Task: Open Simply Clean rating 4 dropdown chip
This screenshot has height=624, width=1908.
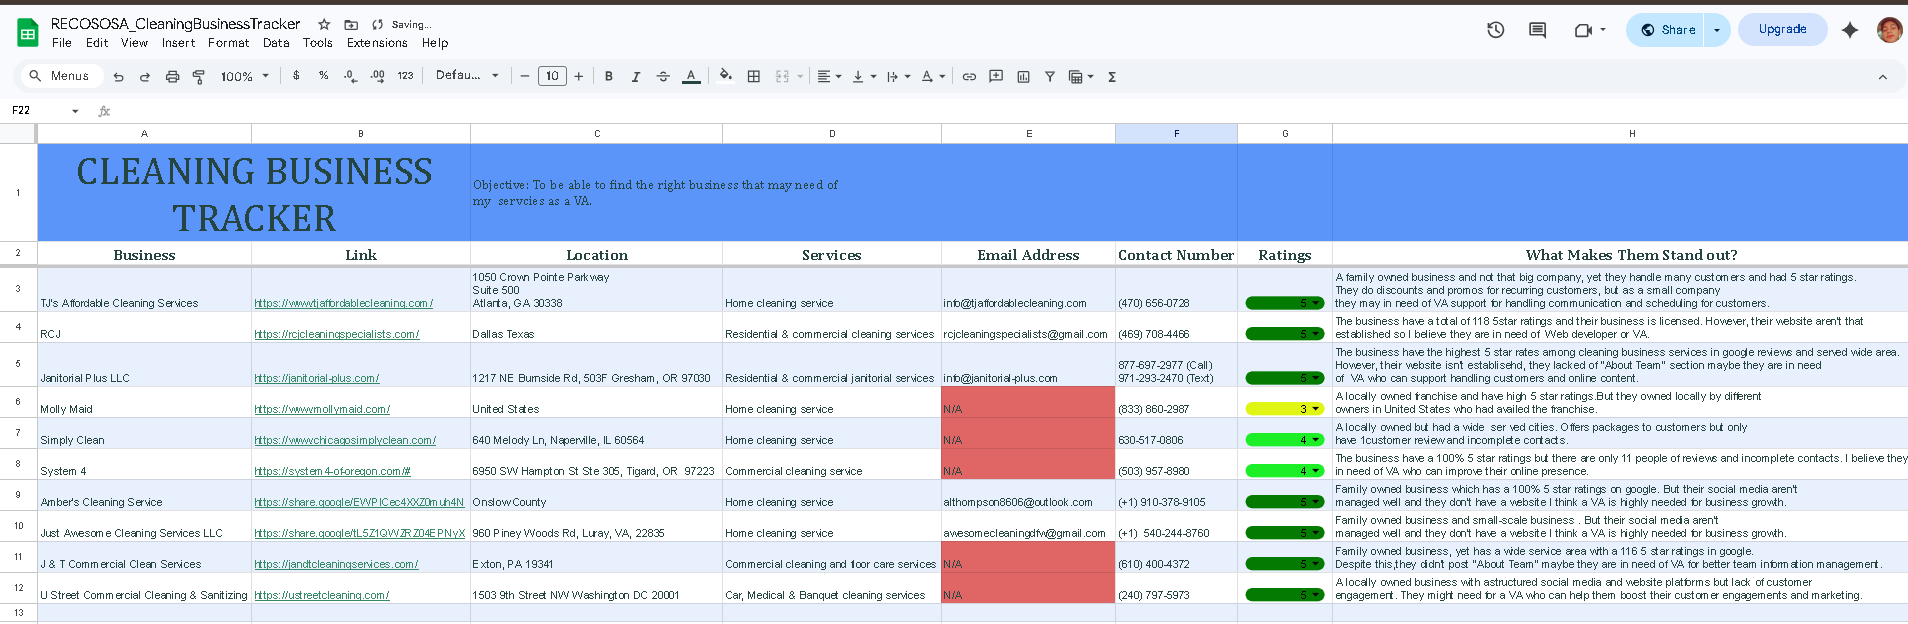Action: (1284, 440)
